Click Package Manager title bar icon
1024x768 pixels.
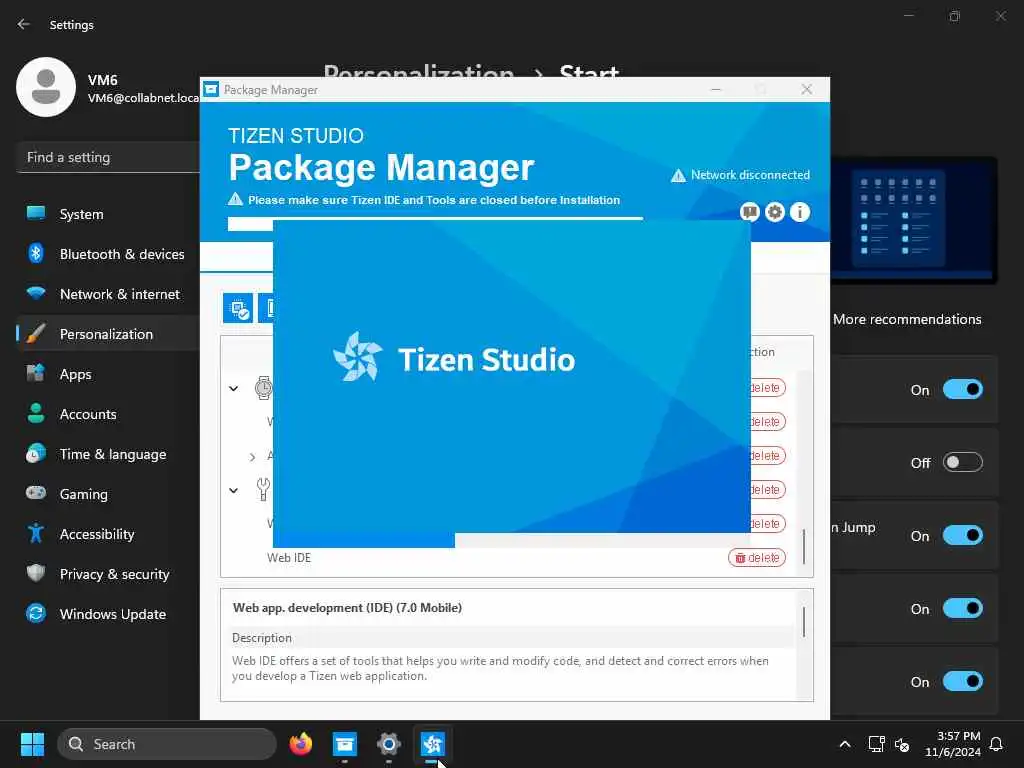[x=211, y=89]
